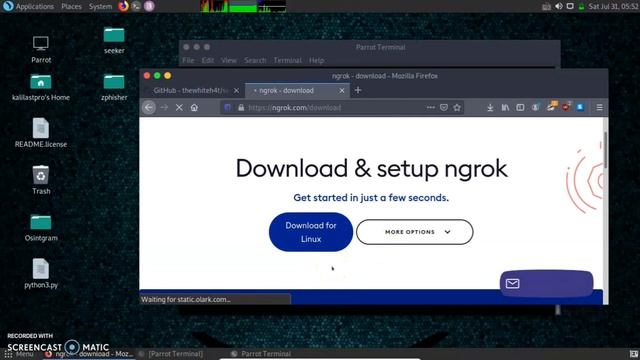The height and width of the screenshot is (360, 640).
Task: Close the ngrok - download tab
Action: pos(342,91)
